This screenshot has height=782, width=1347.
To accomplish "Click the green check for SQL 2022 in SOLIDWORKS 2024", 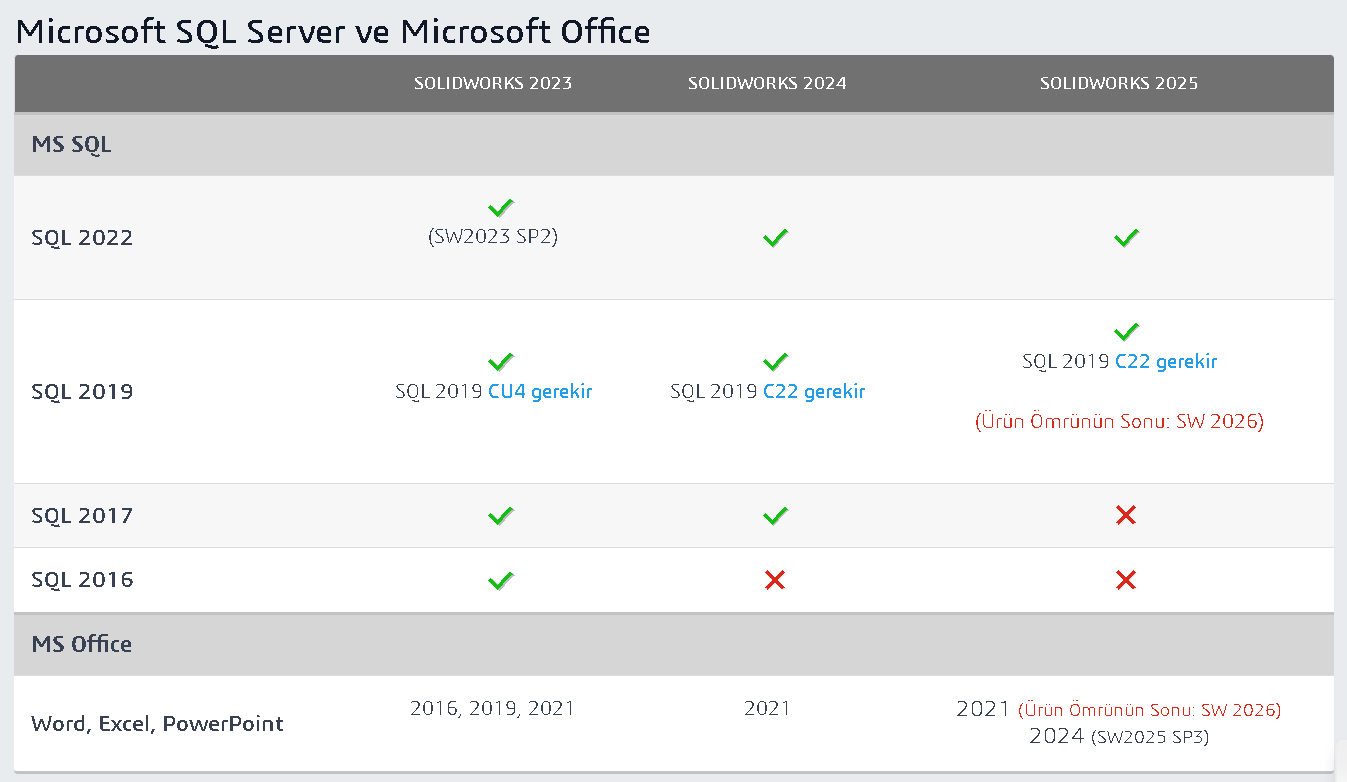I will click(775, 238).
